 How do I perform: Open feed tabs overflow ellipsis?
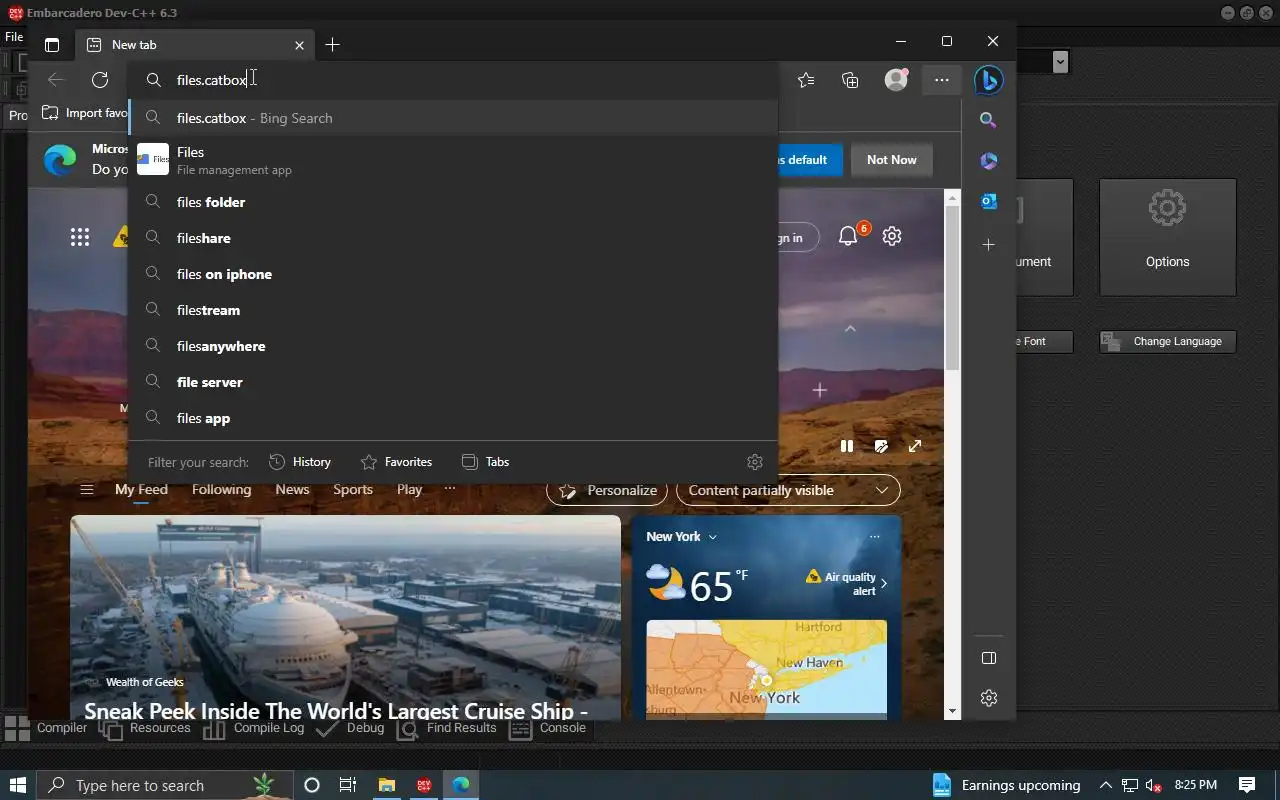tap(450, 489)
